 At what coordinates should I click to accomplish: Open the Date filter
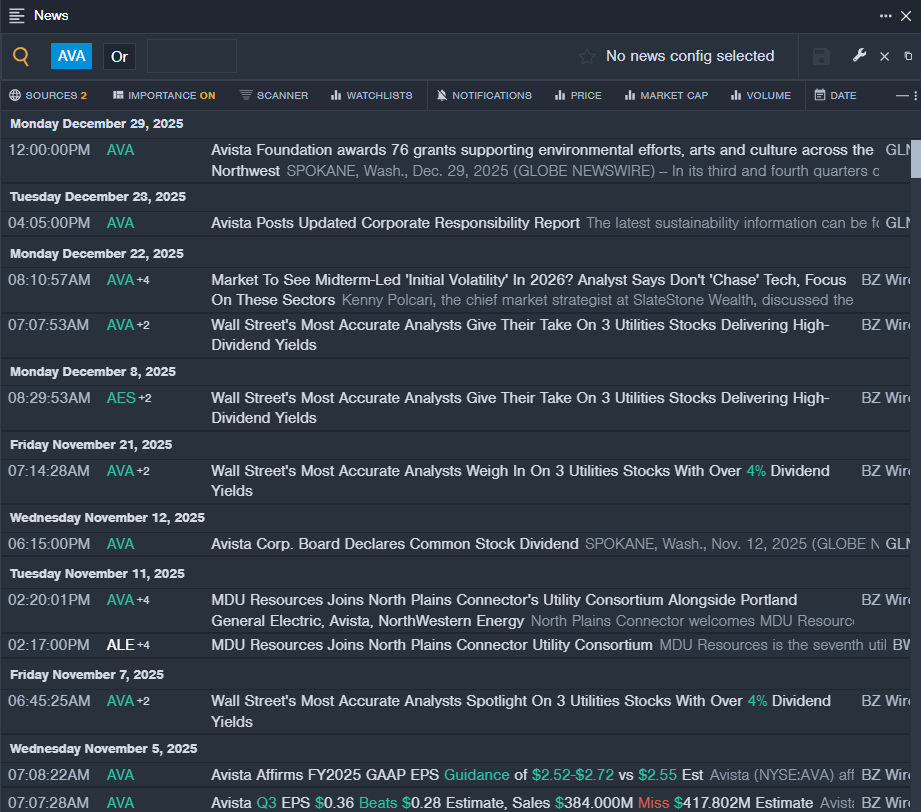tap(835, 96)
